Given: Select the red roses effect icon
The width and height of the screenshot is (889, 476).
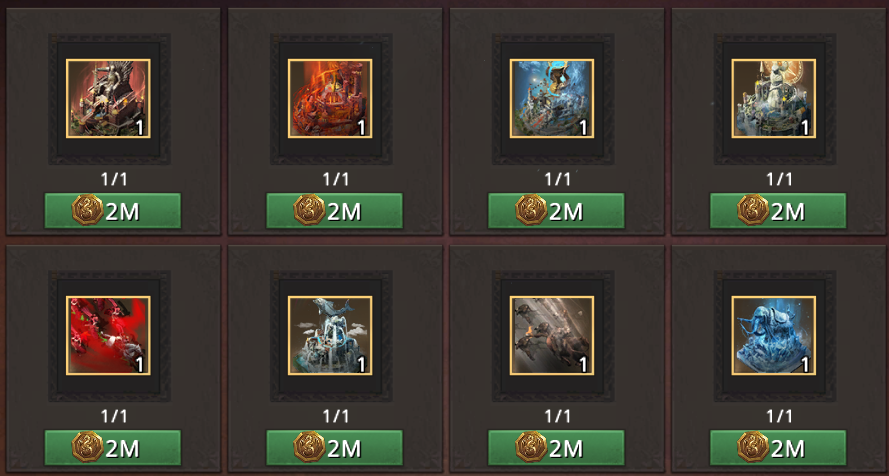Looking at the screenshot, I should [x=108, y=335].
